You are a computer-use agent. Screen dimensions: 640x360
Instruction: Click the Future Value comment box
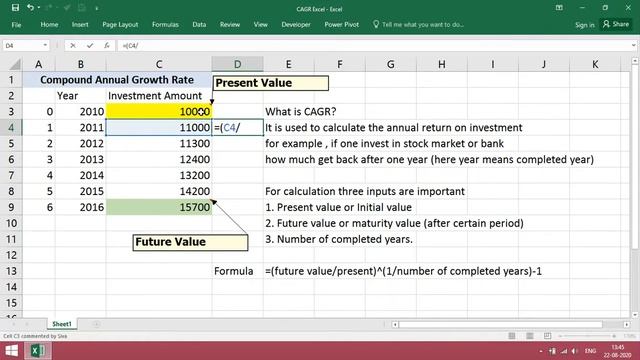[190, 242]
